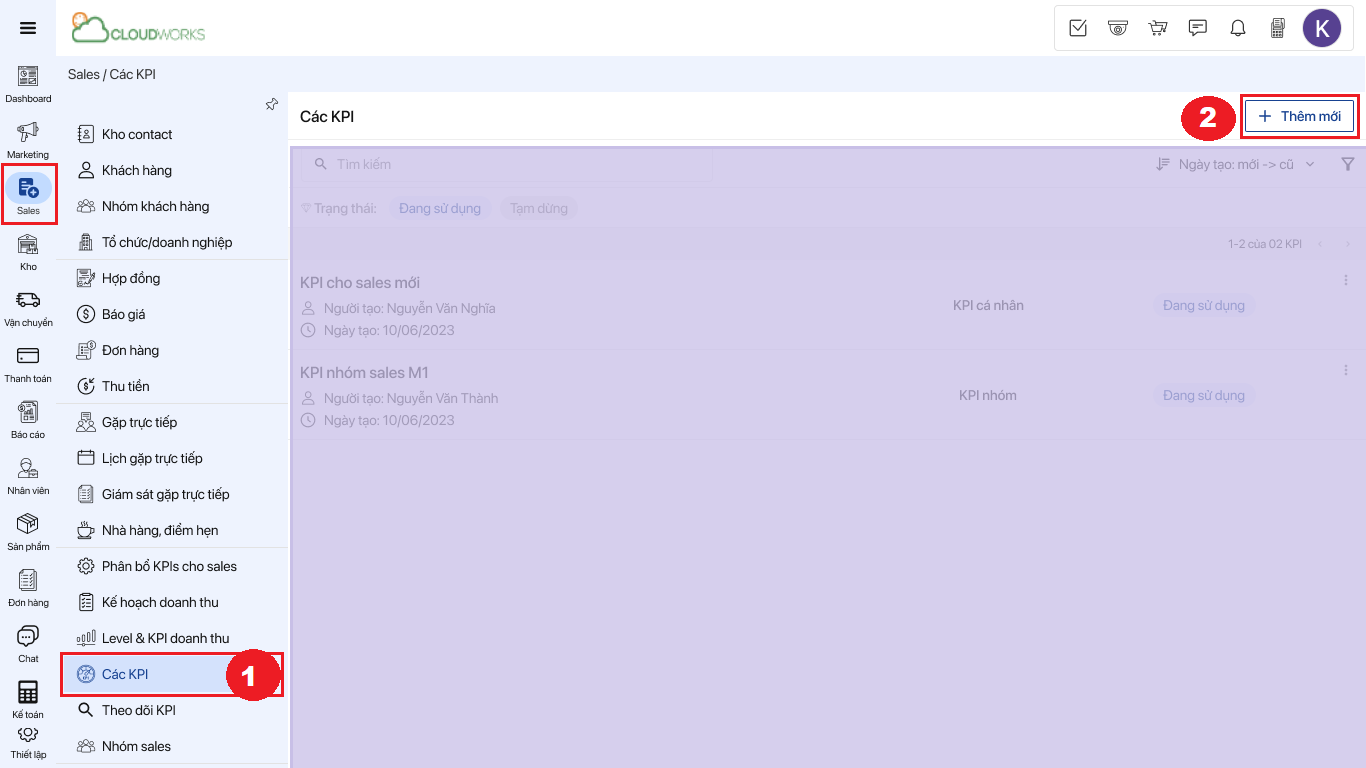Expand the Ngày tạo sort dropdown
Screen dimensions: 1366x768
(1236, 164)
